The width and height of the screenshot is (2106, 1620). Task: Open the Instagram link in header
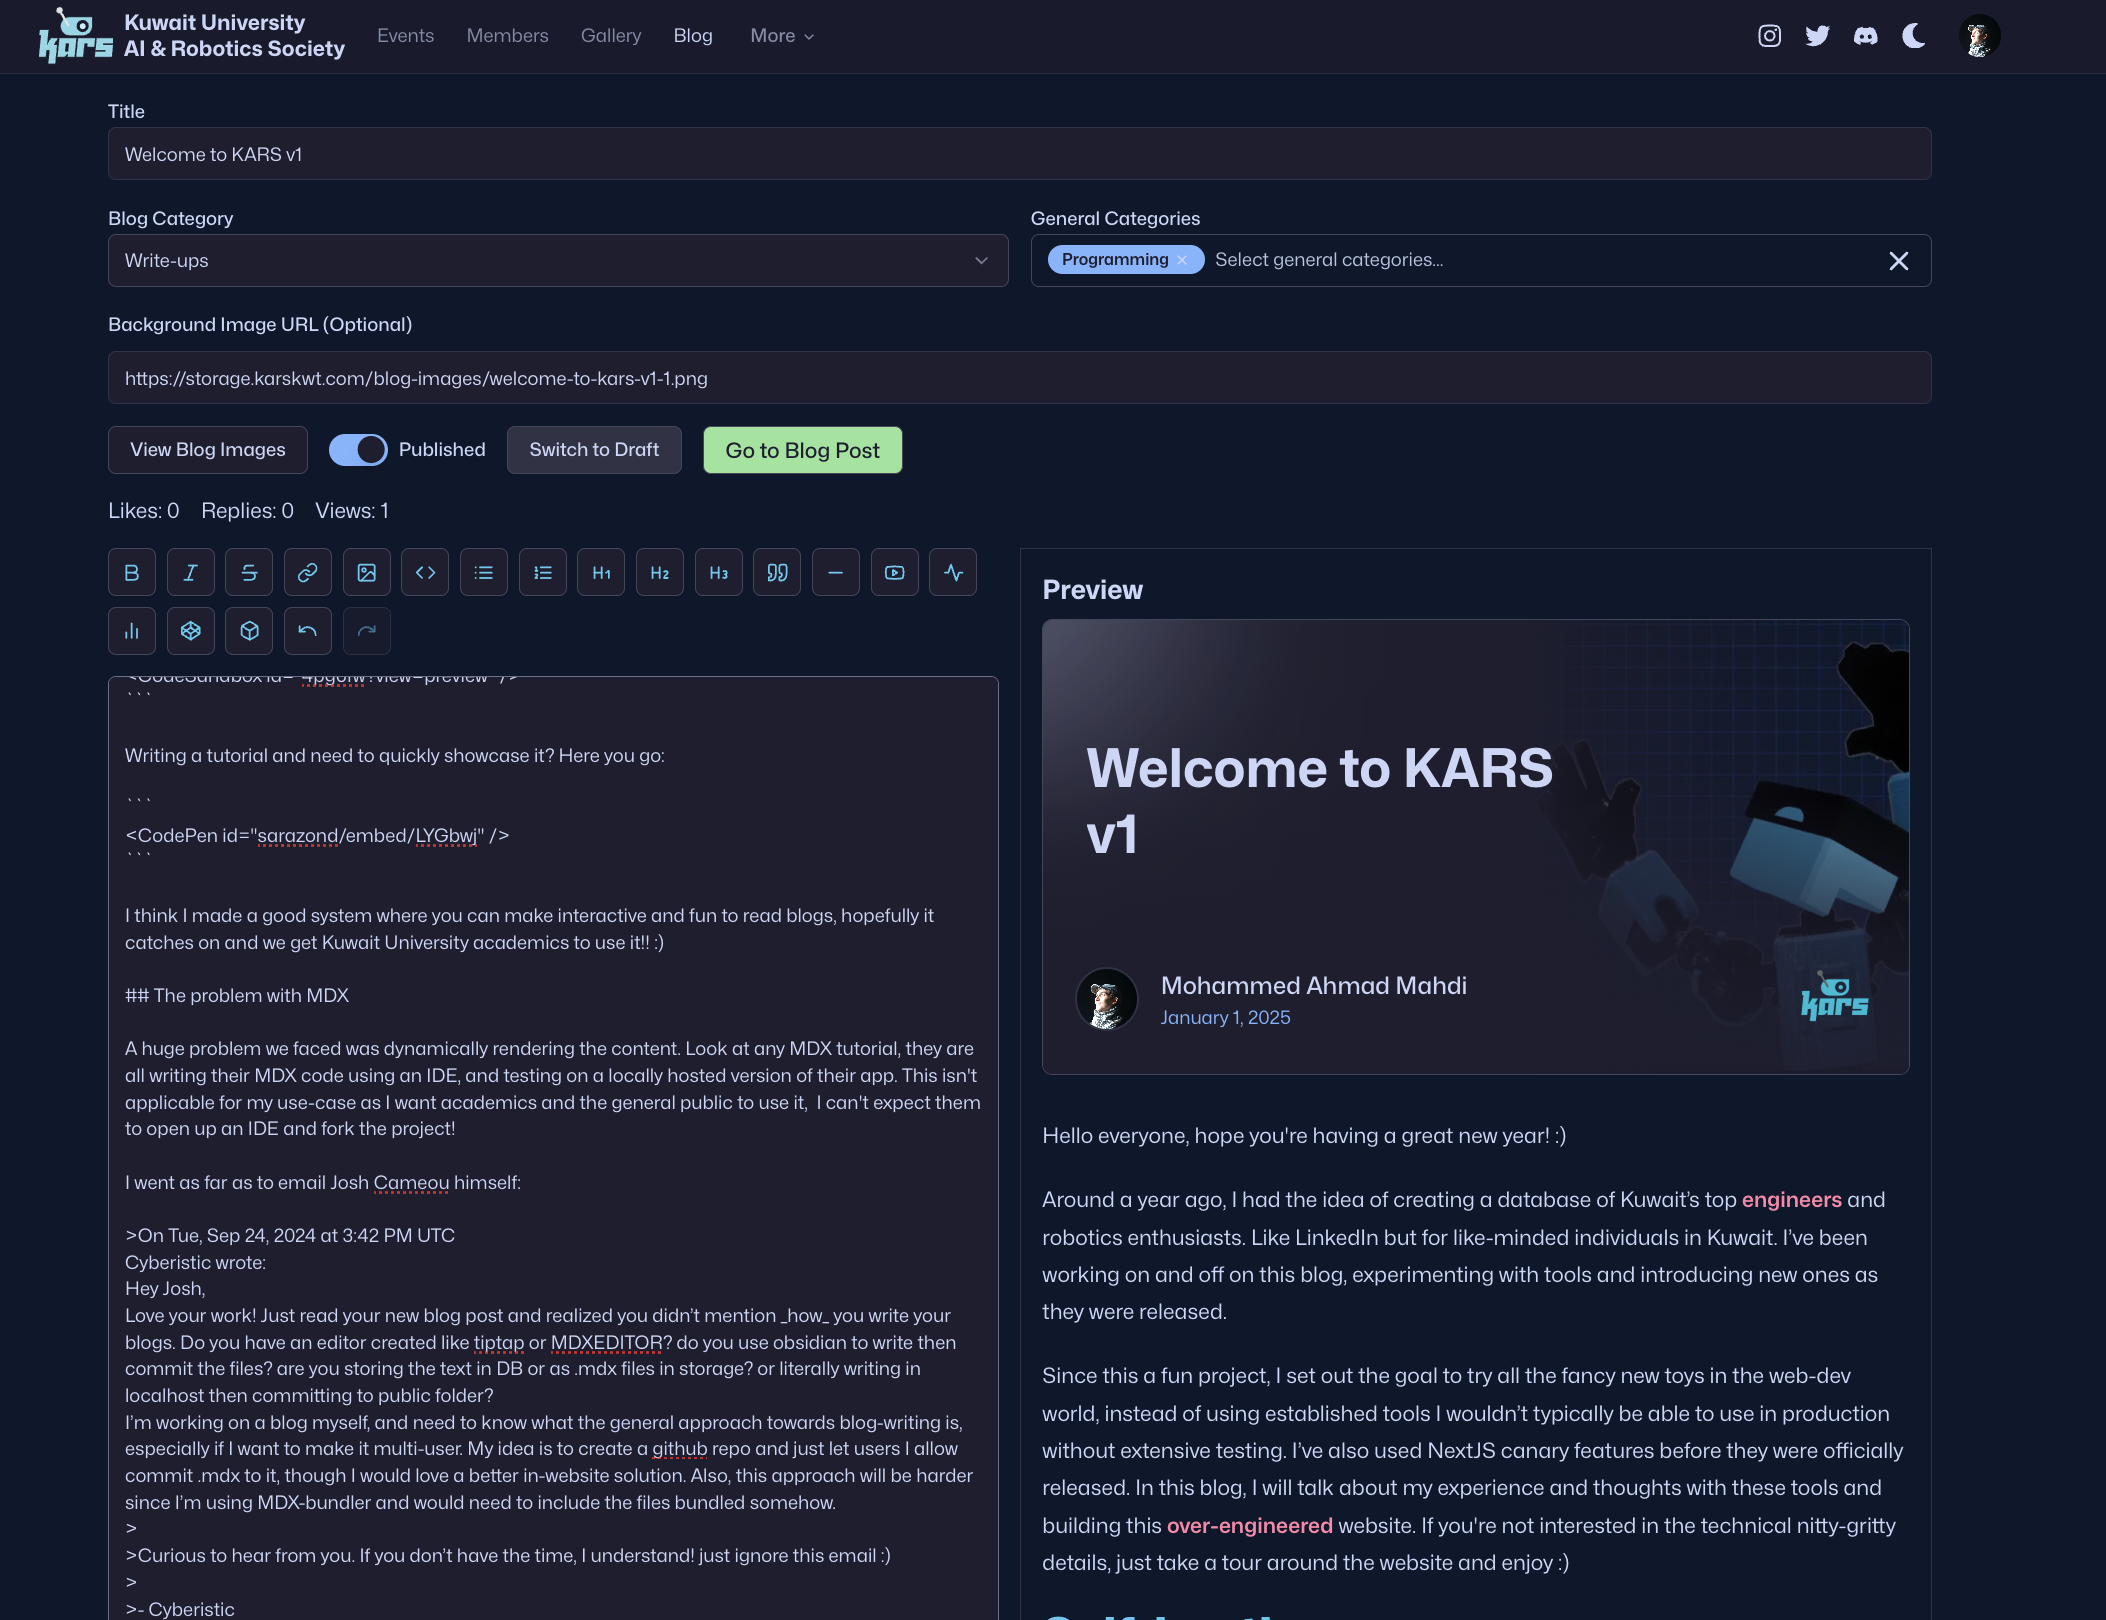[1770, 36]
